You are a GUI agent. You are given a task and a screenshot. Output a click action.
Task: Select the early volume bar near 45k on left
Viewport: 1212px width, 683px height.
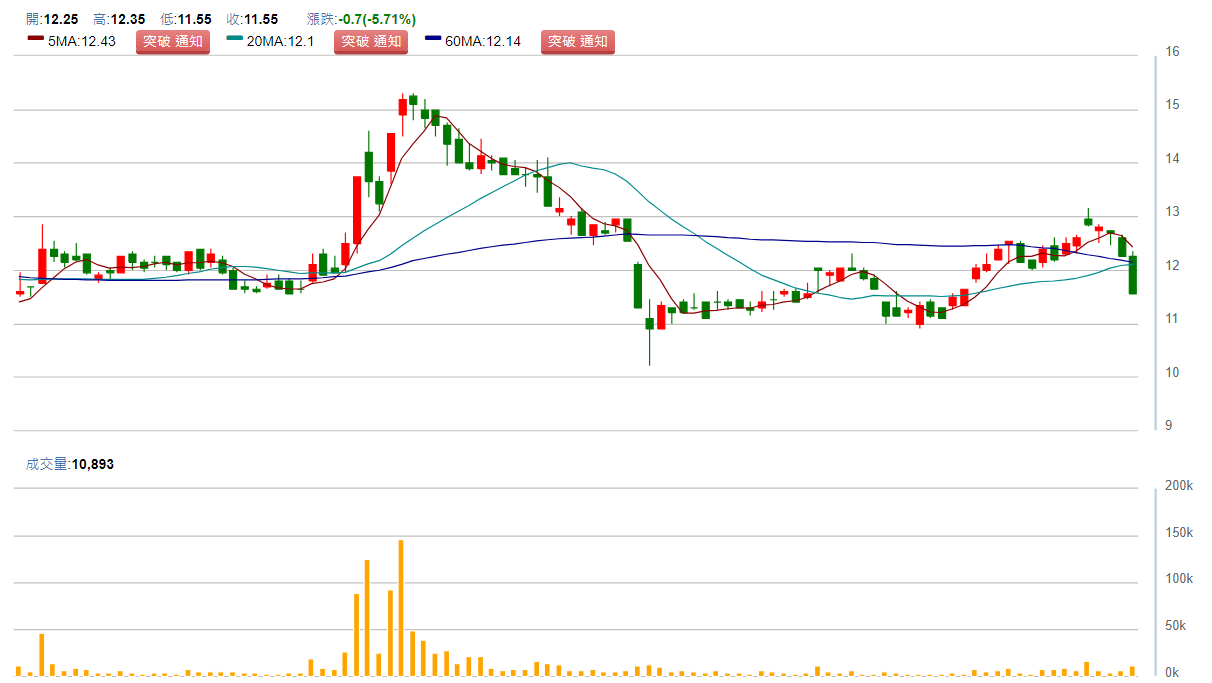tap(41, 654)
